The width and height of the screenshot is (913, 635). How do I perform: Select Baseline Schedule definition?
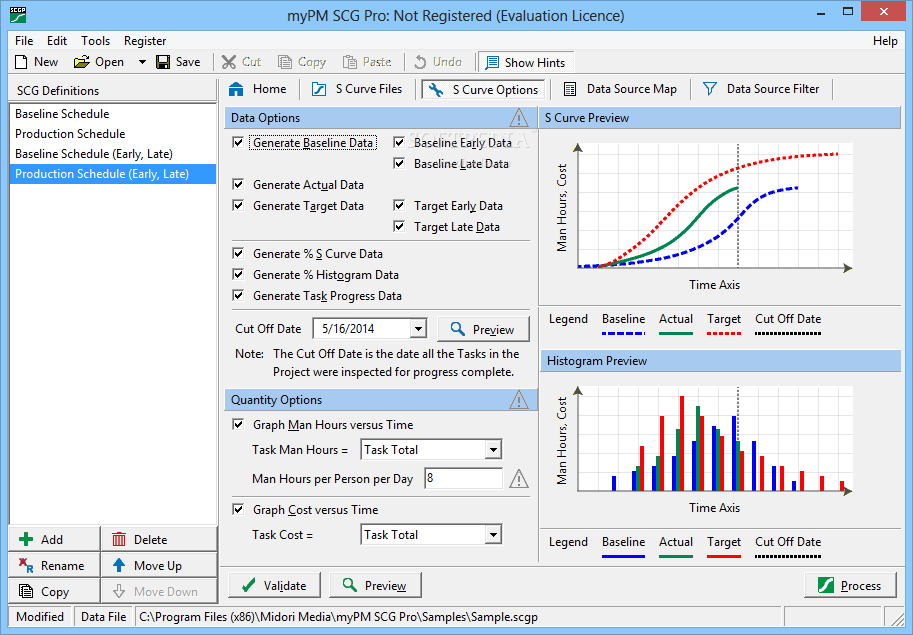[x=113, y=114]
